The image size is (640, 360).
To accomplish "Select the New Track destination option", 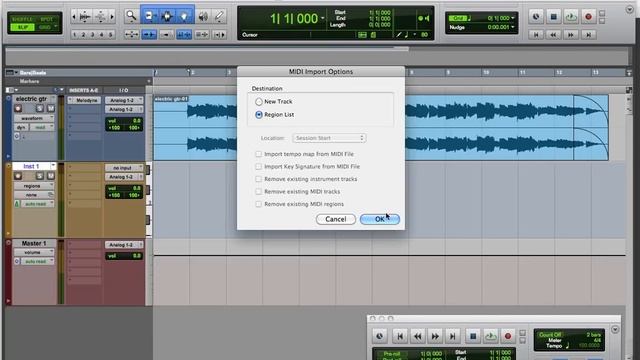I will tap(259, 102).
